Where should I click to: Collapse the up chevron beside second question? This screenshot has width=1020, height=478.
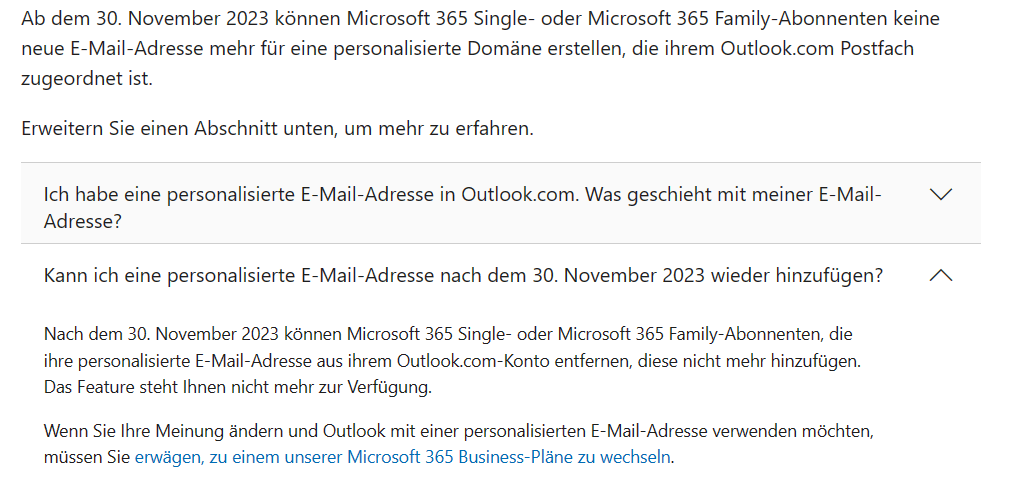941,276
